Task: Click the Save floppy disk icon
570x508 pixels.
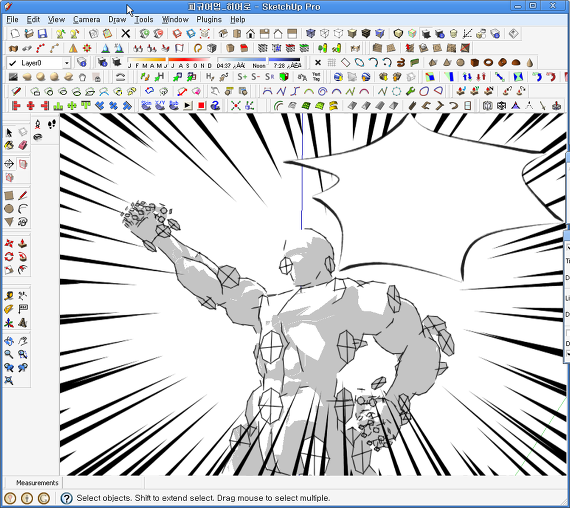Action: (43, 34)
